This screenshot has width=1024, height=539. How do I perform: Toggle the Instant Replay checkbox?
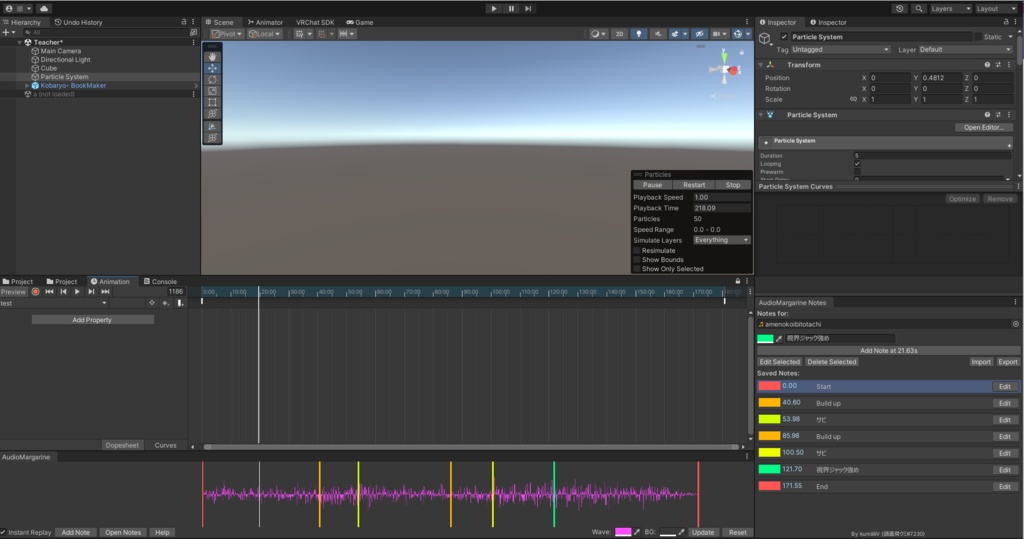[4, 532]
